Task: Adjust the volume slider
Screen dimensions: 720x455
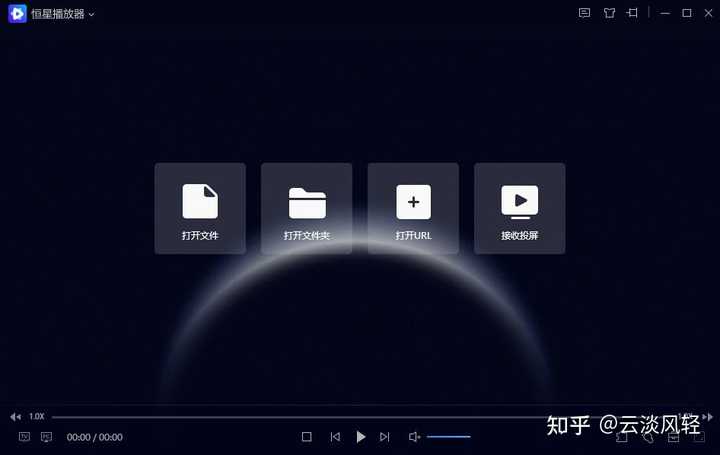Action: [449, 437]
